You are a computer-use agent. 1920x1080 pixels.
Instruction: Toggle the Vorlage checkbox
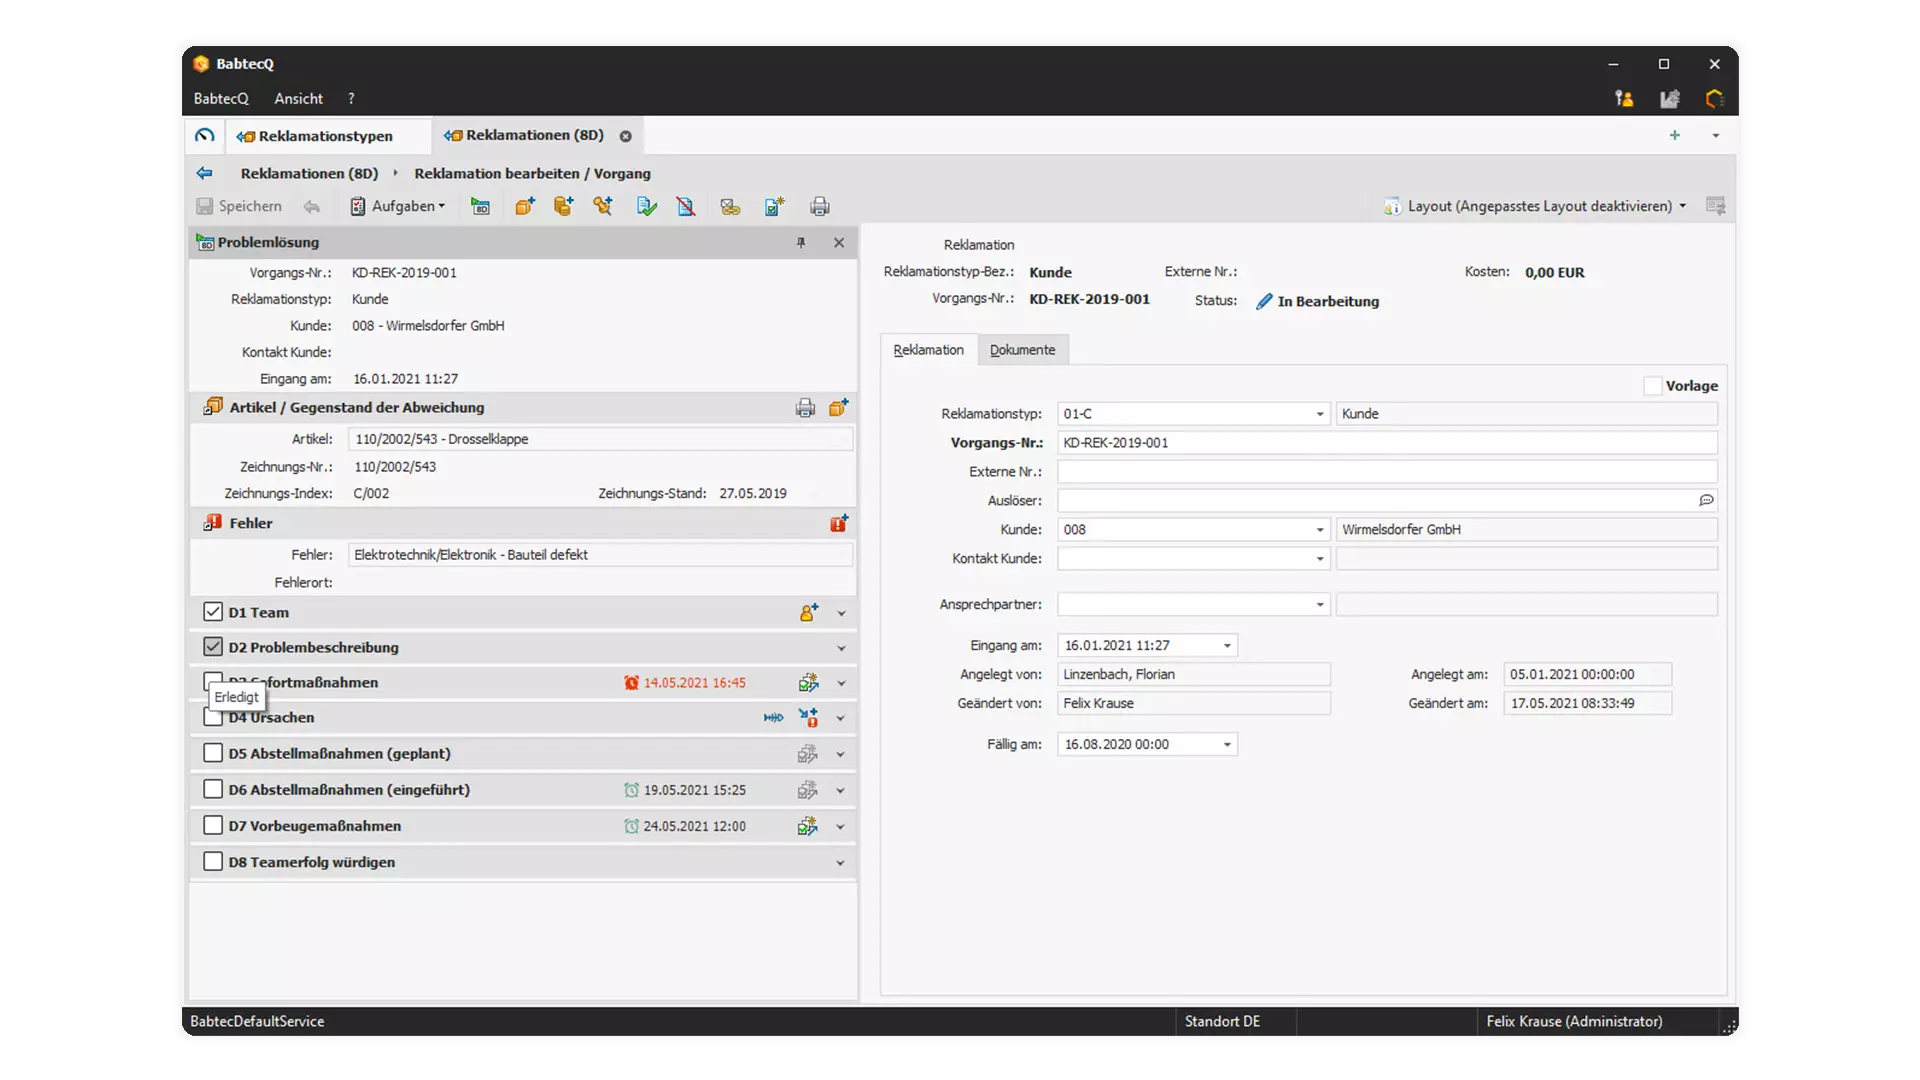click(1653, 386)
